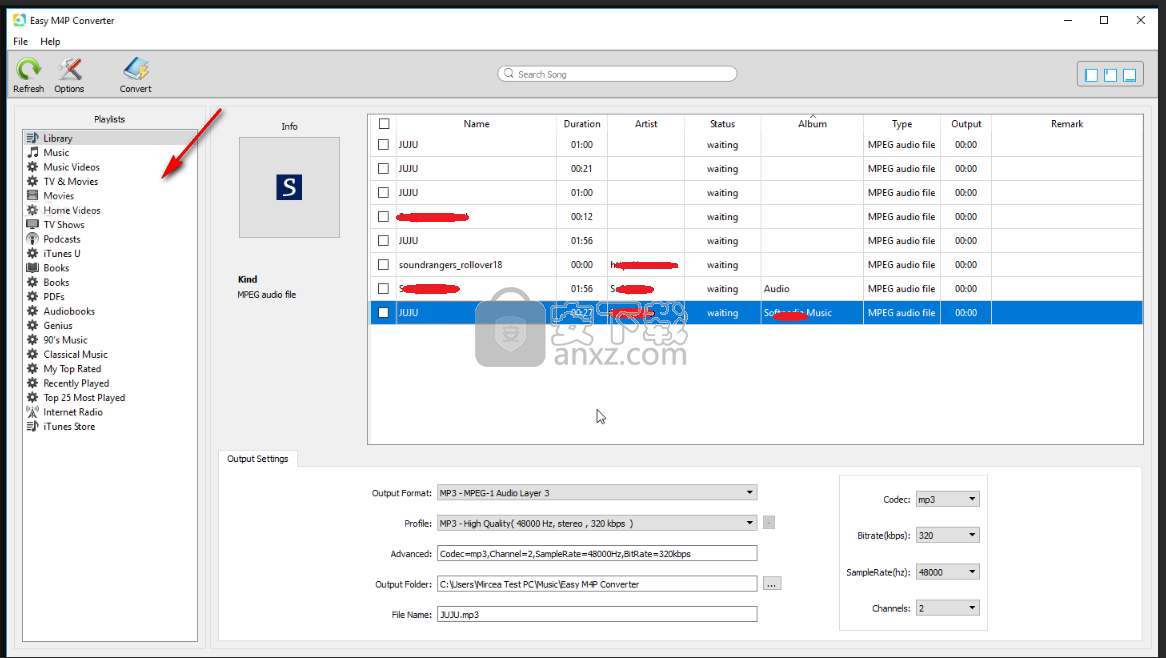
Task: Select the Books playlist with gear icon
Action: pos(56,283)
